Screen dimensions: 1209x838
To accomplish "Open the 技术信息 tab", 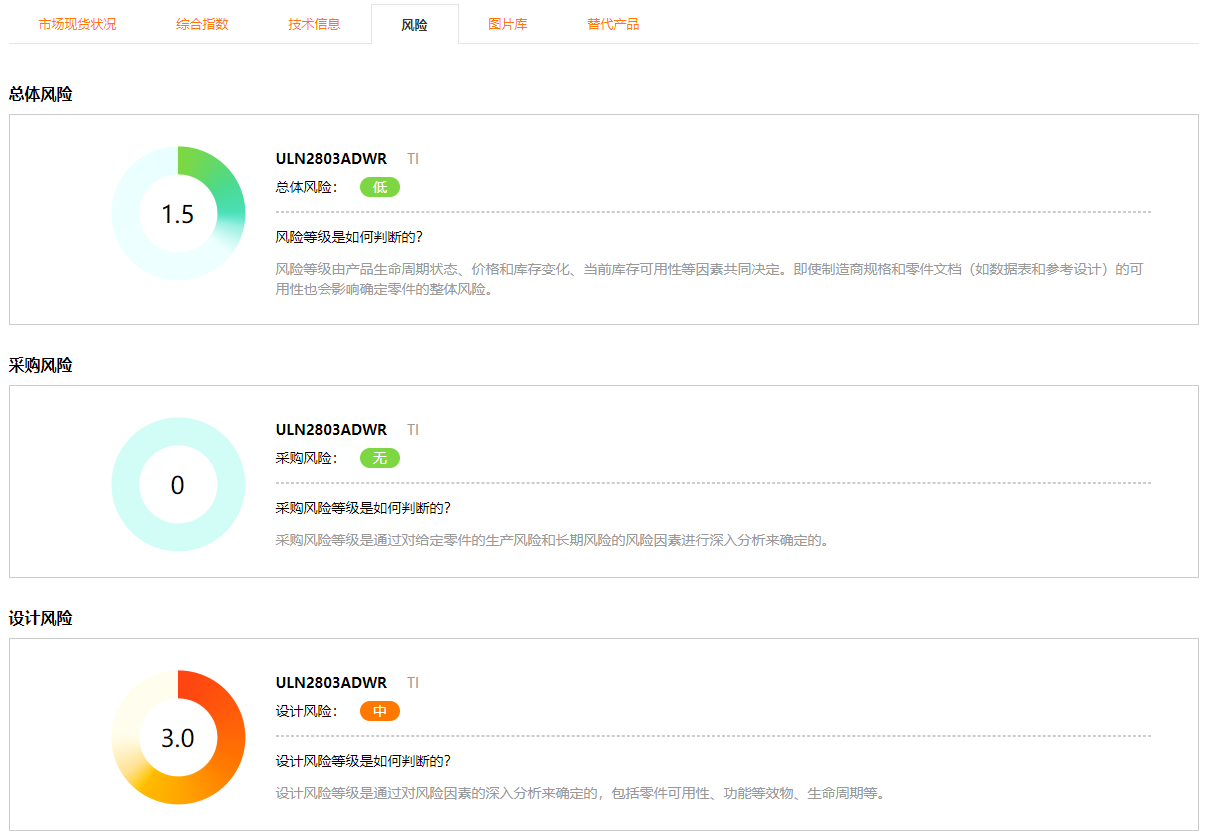I will point(314,24).
